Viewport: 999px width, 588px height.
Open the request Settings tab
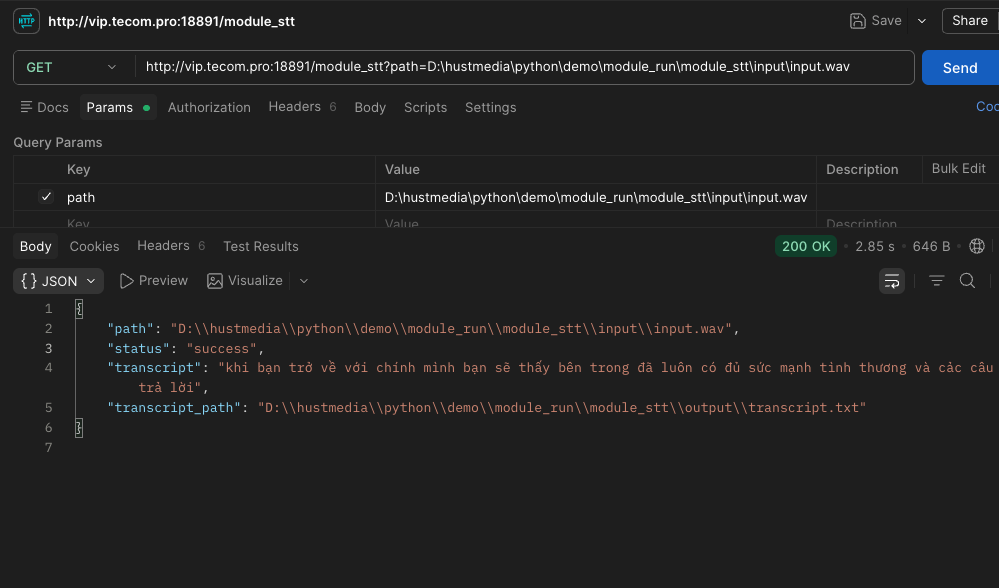coord(491,107)
